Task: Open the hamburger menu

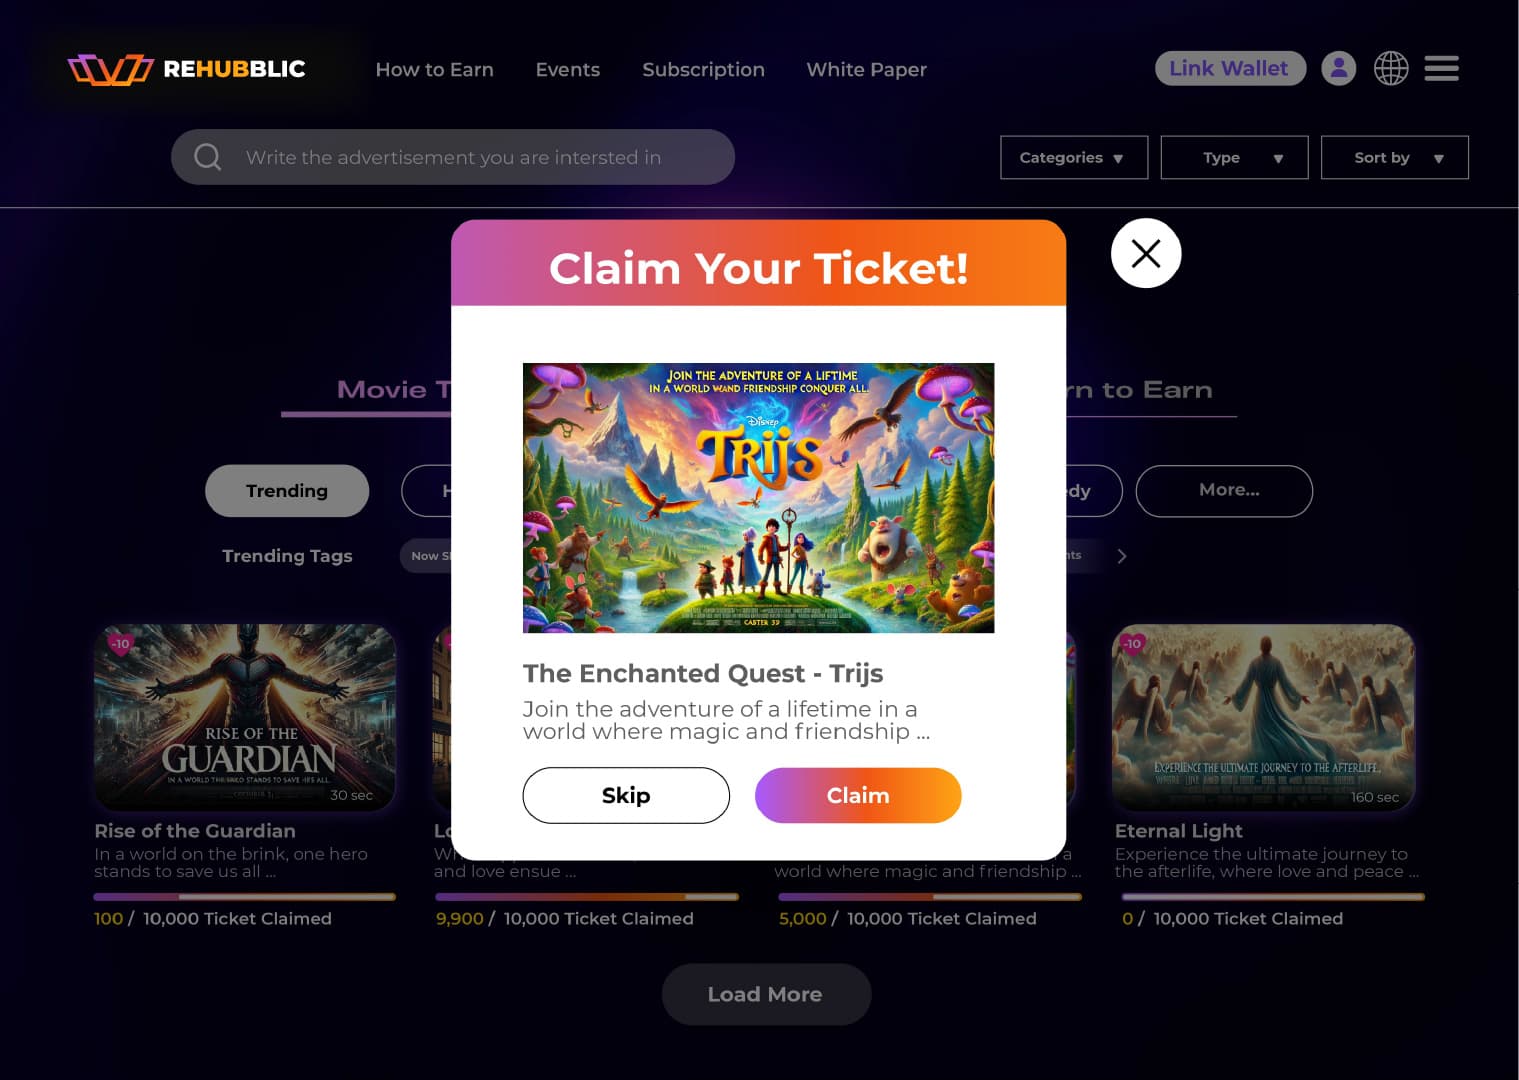Action: pos(1441,68)
